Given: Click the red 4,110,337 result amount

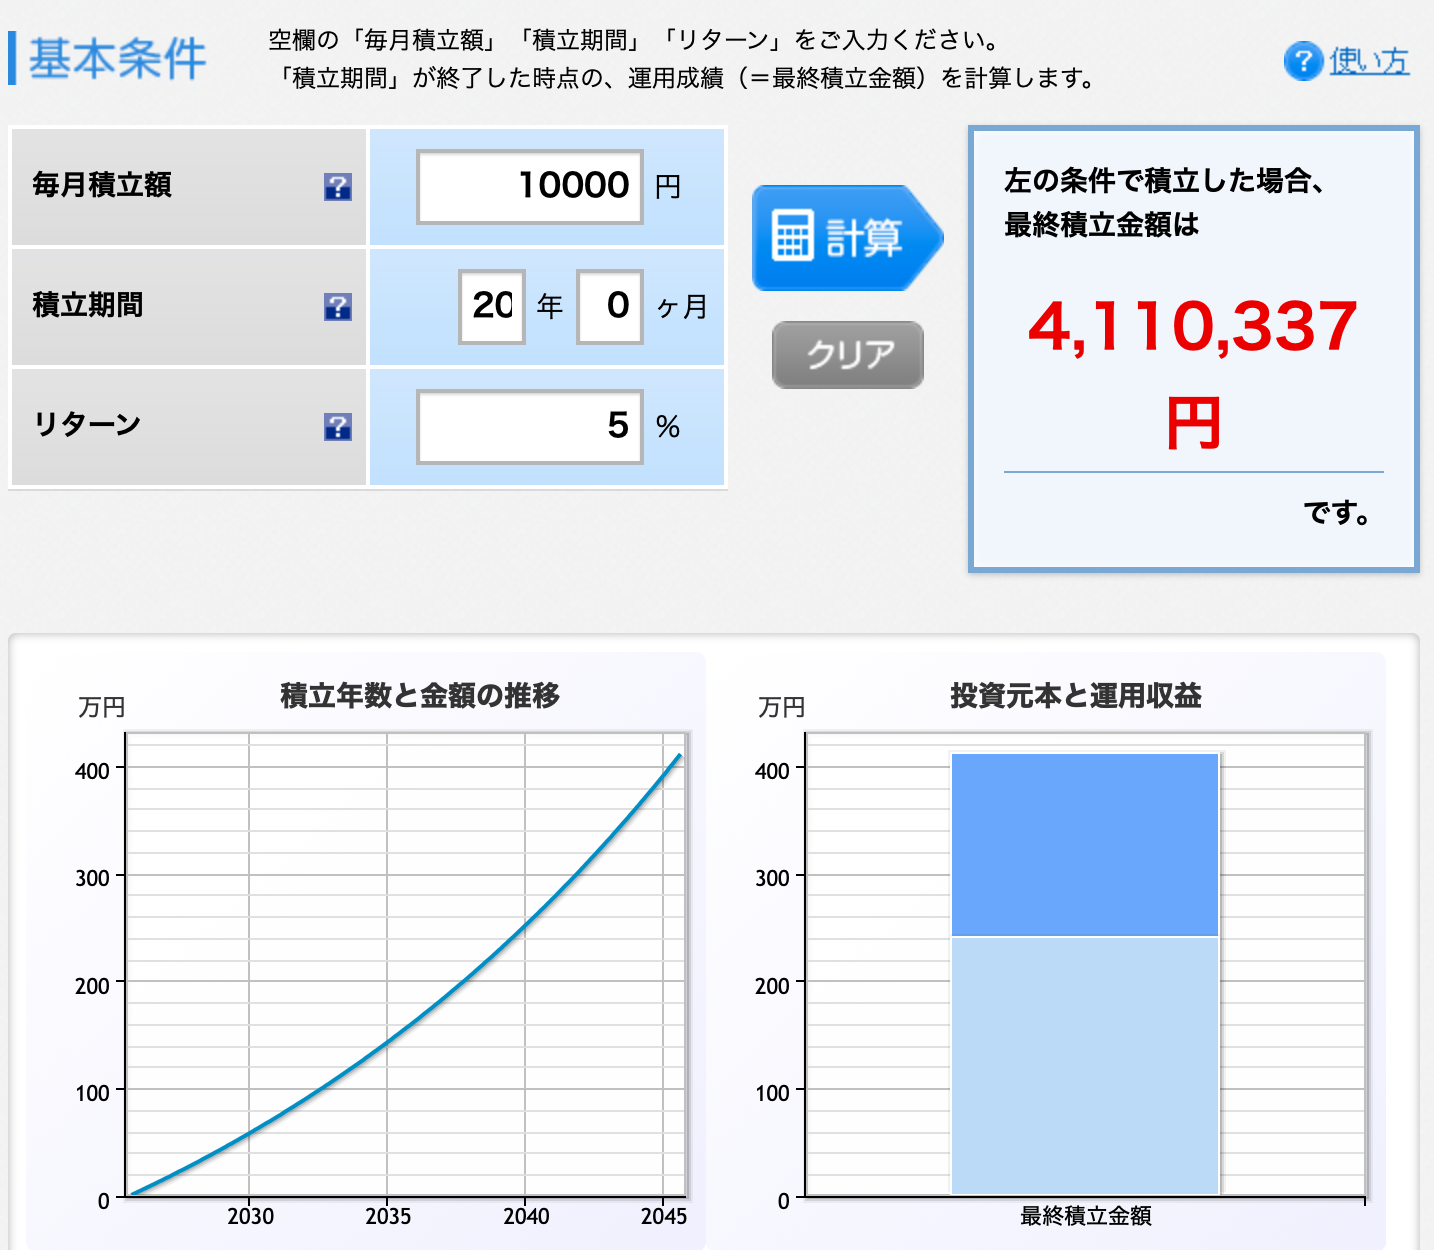Looking at the screenshot, I should [x=1192, y=327].
